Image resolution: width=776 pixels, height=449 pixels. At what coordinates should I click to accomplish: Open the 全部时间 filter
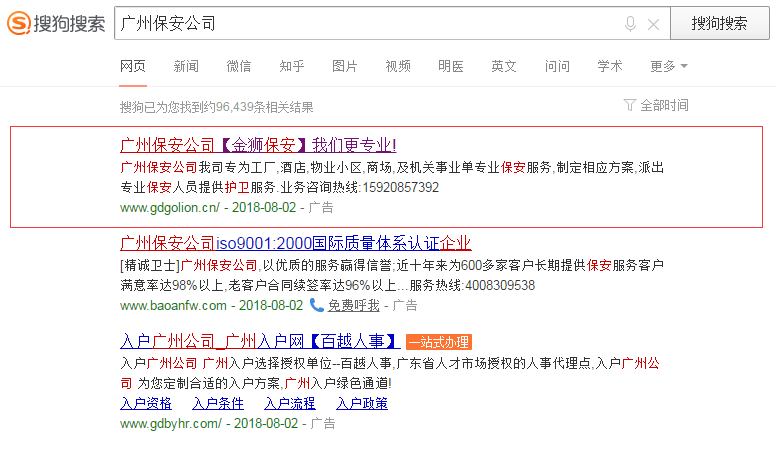point(664,105)
